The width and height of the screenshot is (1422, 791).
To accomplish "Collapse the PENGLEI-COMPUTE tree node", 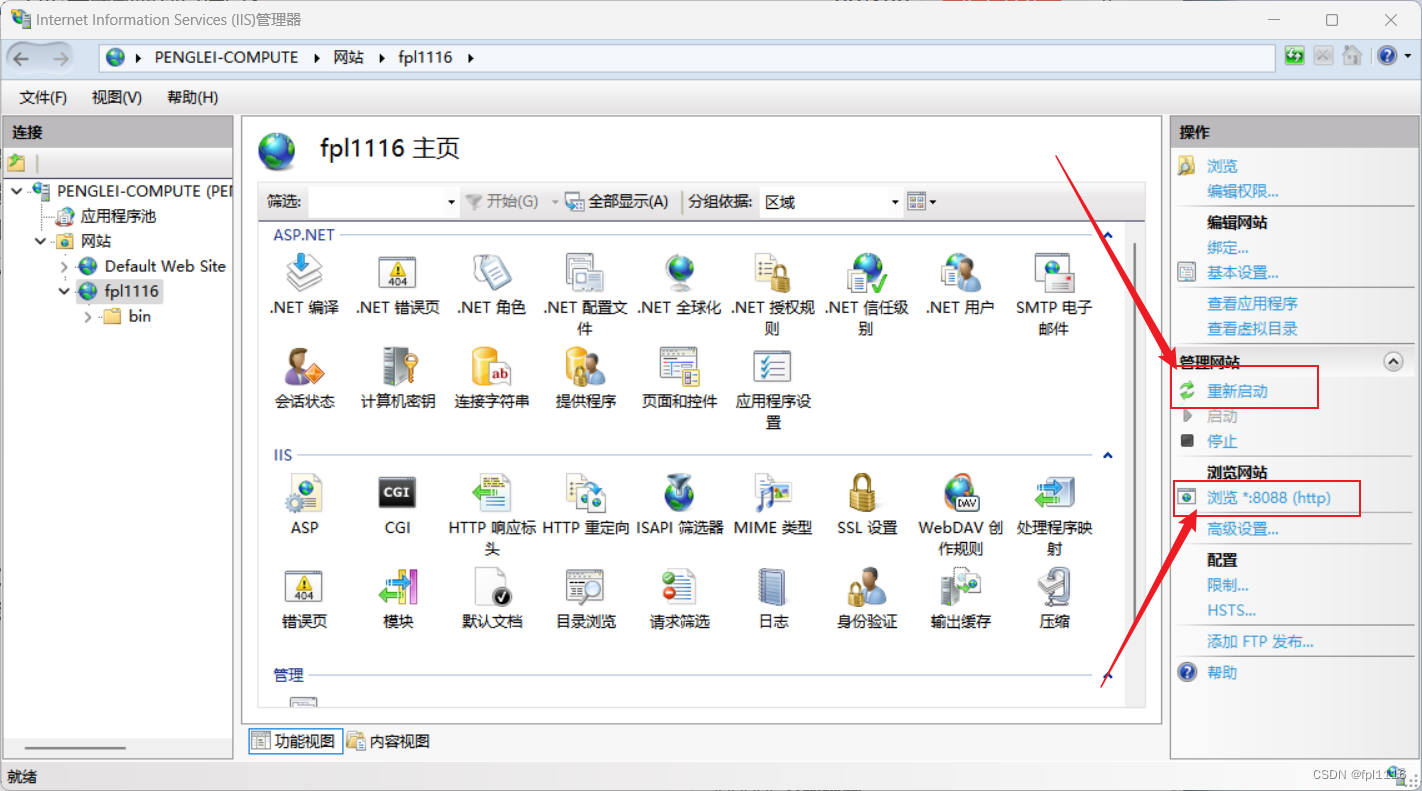I will tap(17, 191).
